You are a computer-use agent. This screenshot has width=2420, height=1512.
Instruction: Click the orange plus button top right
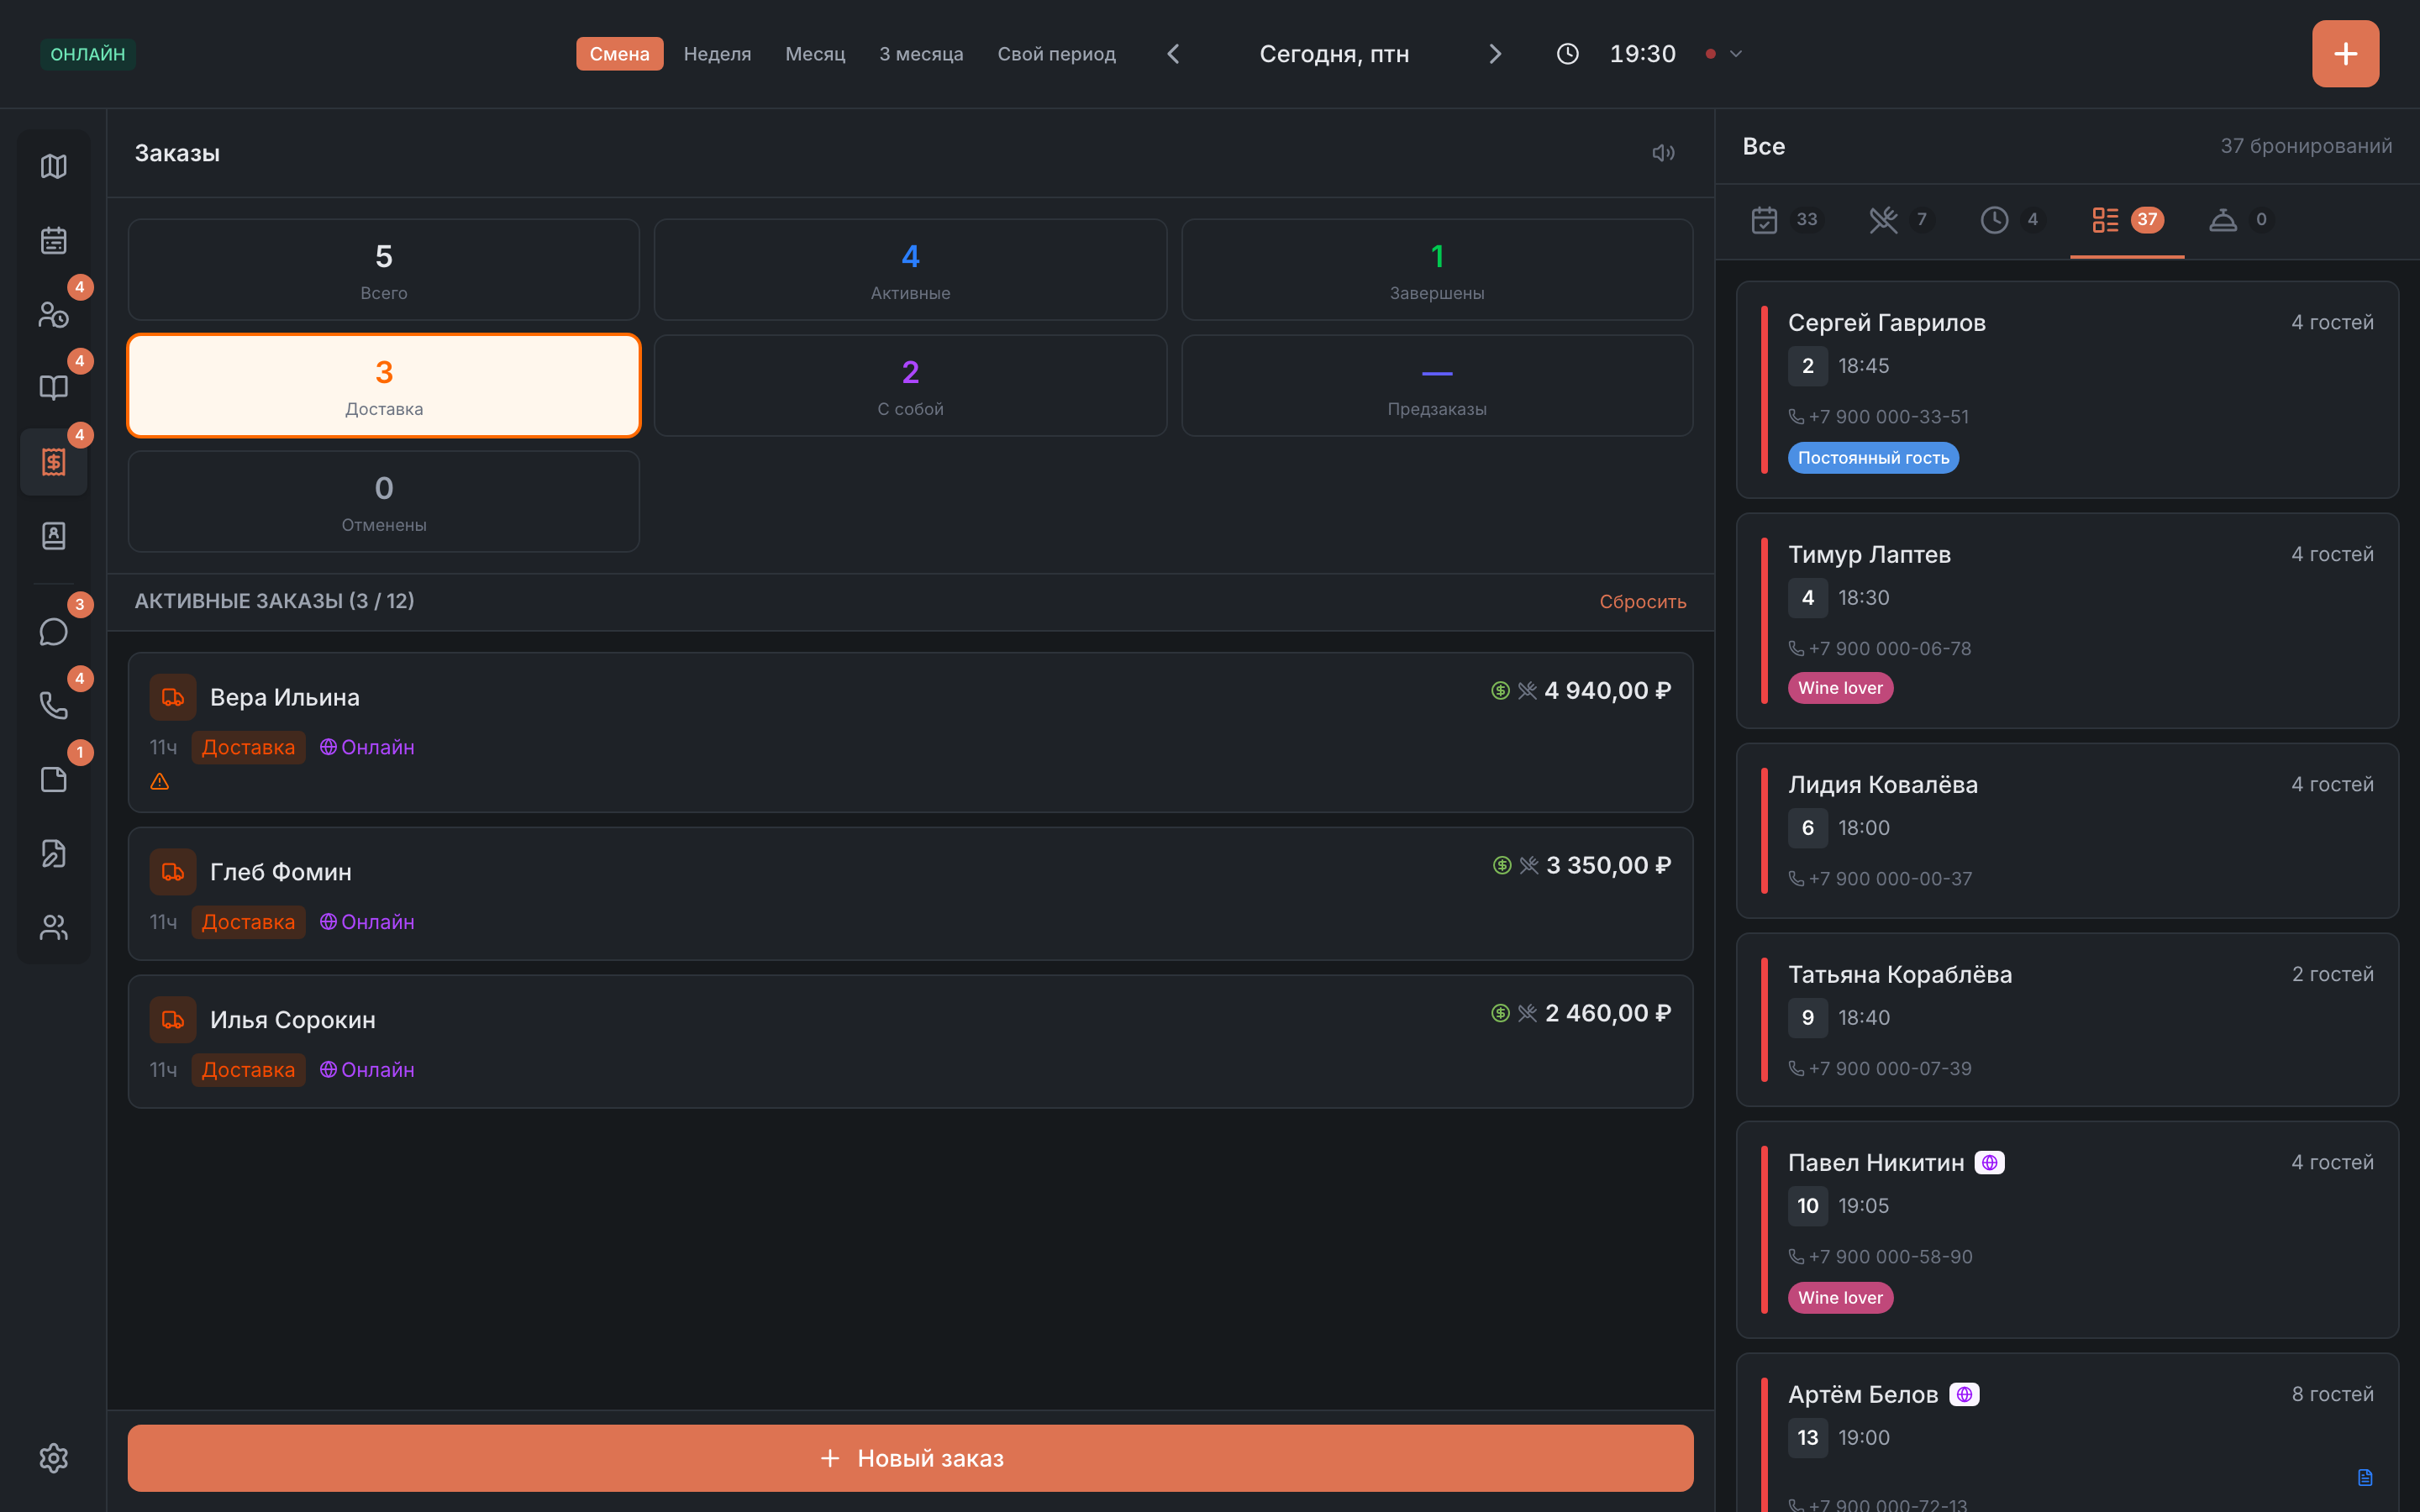coord(2345,54)
